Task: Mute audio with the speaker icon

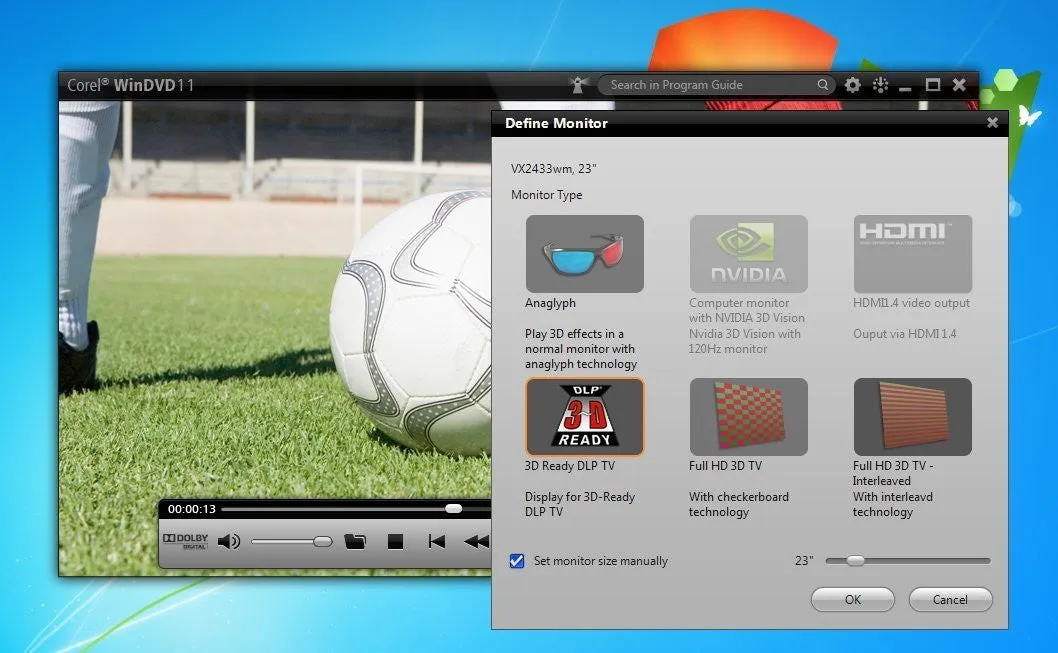Action: [x=229, y=541]
